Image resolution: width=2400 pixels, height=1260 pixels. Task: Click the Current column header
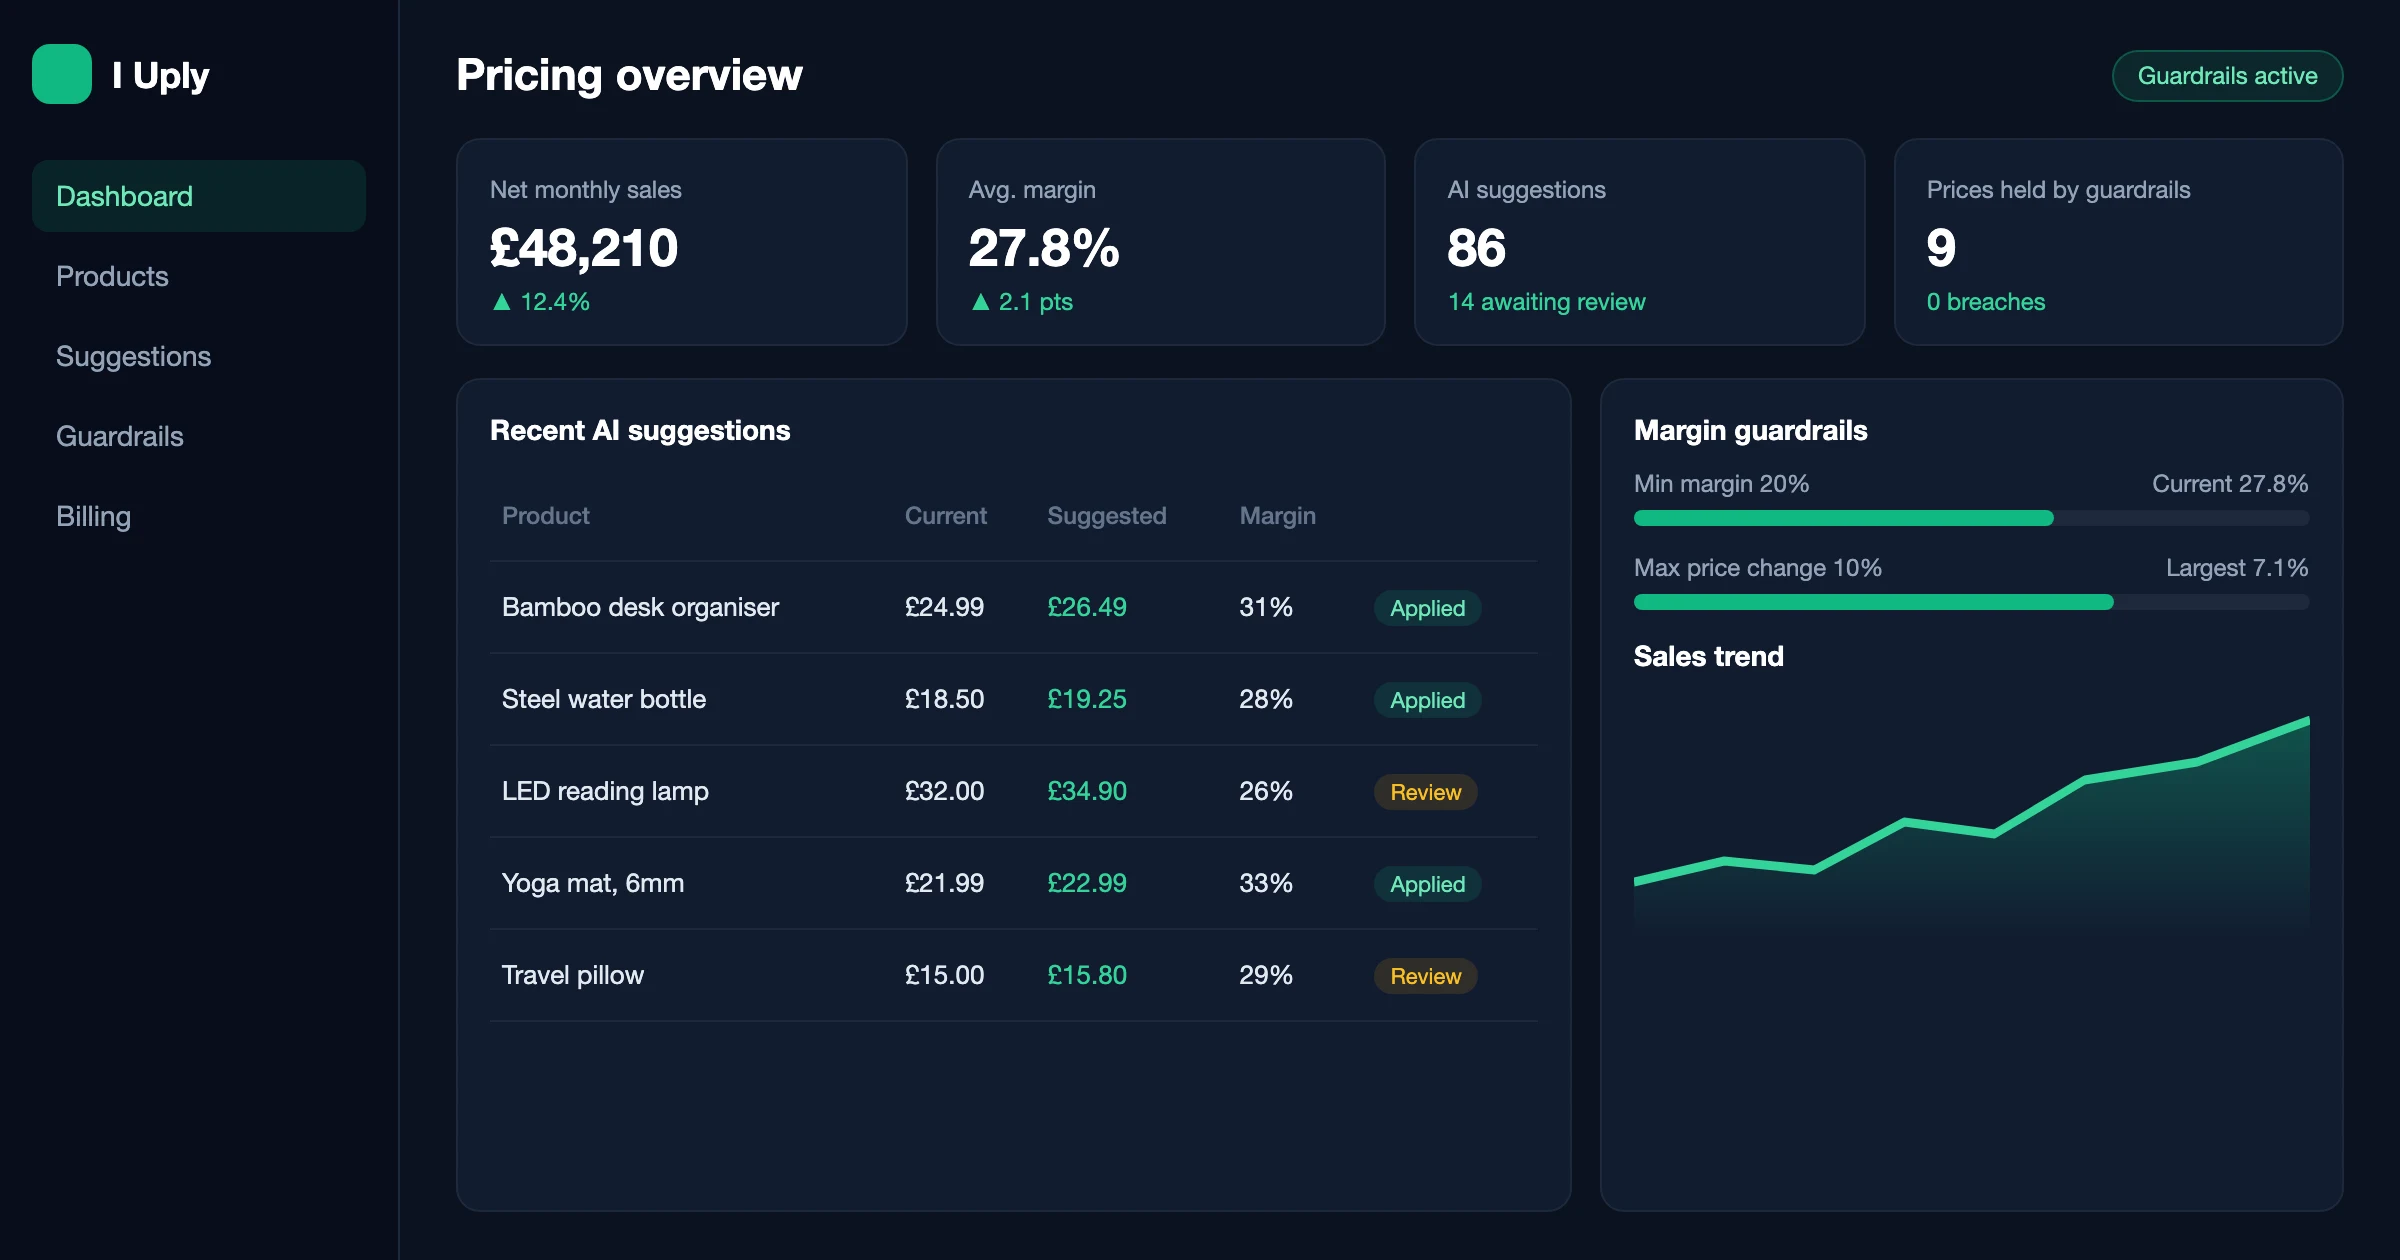coord(945,516)
